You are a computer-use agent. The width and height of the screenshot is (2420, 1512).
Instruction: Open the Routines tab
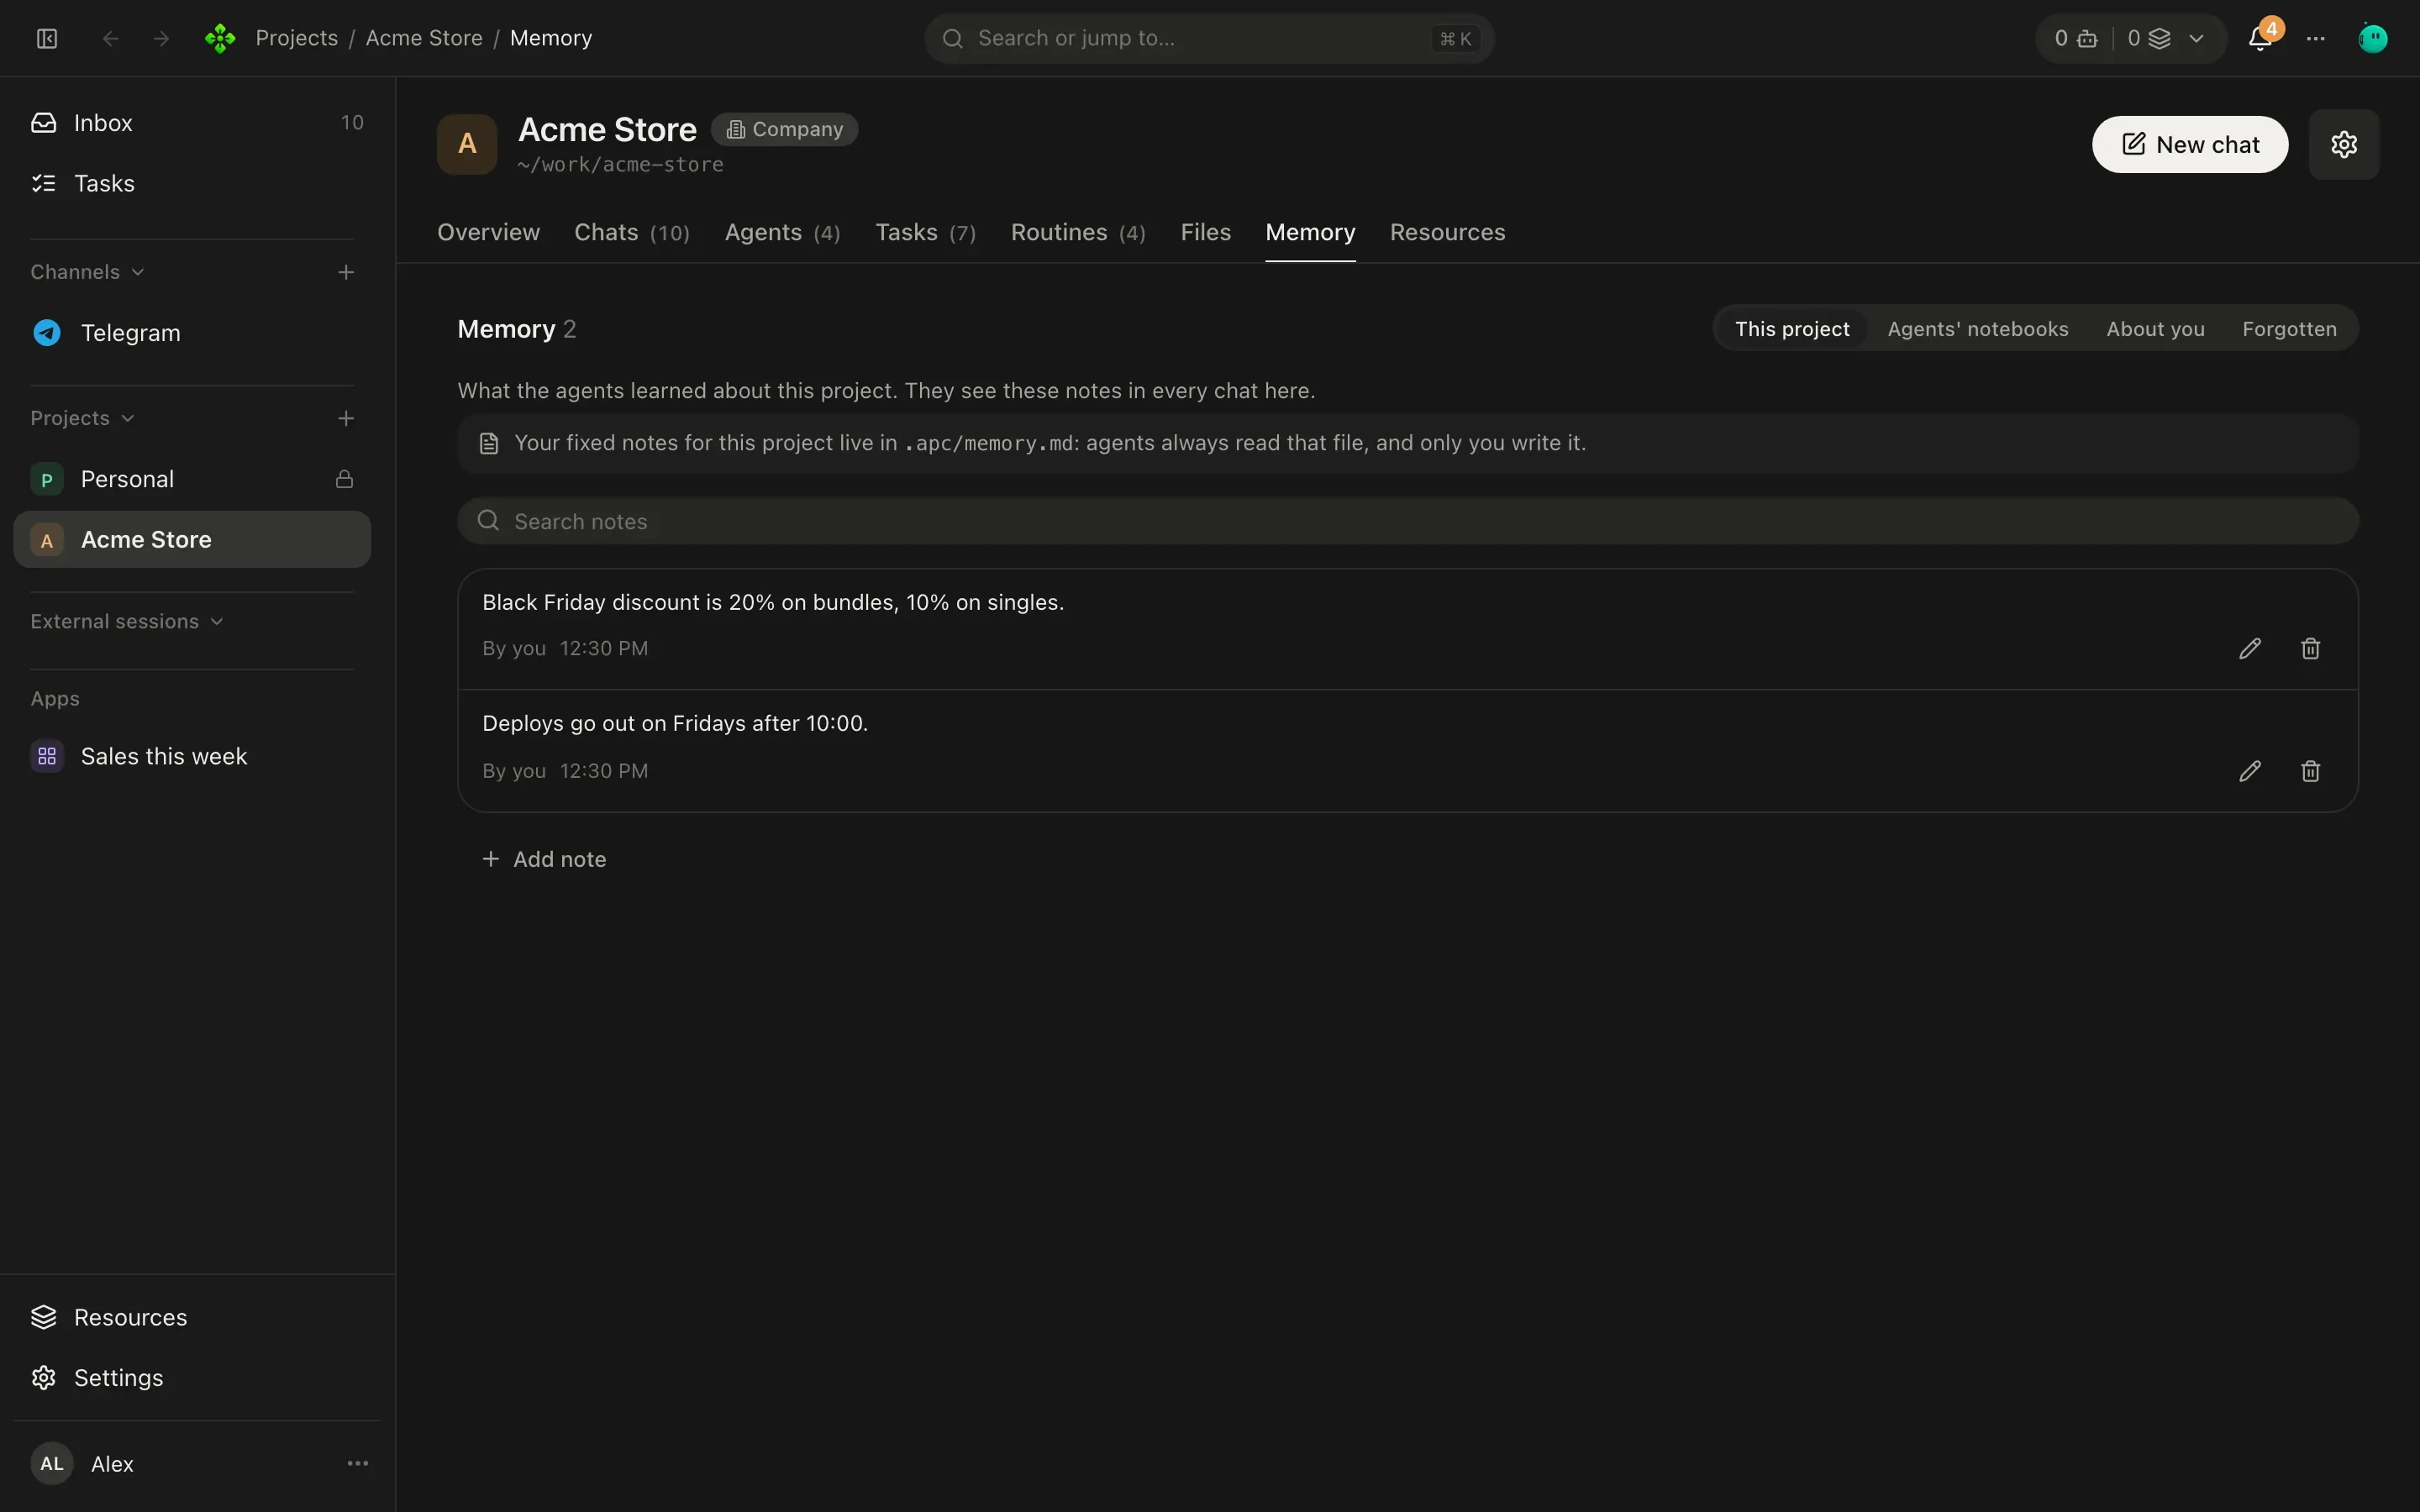pos(1078,232)
